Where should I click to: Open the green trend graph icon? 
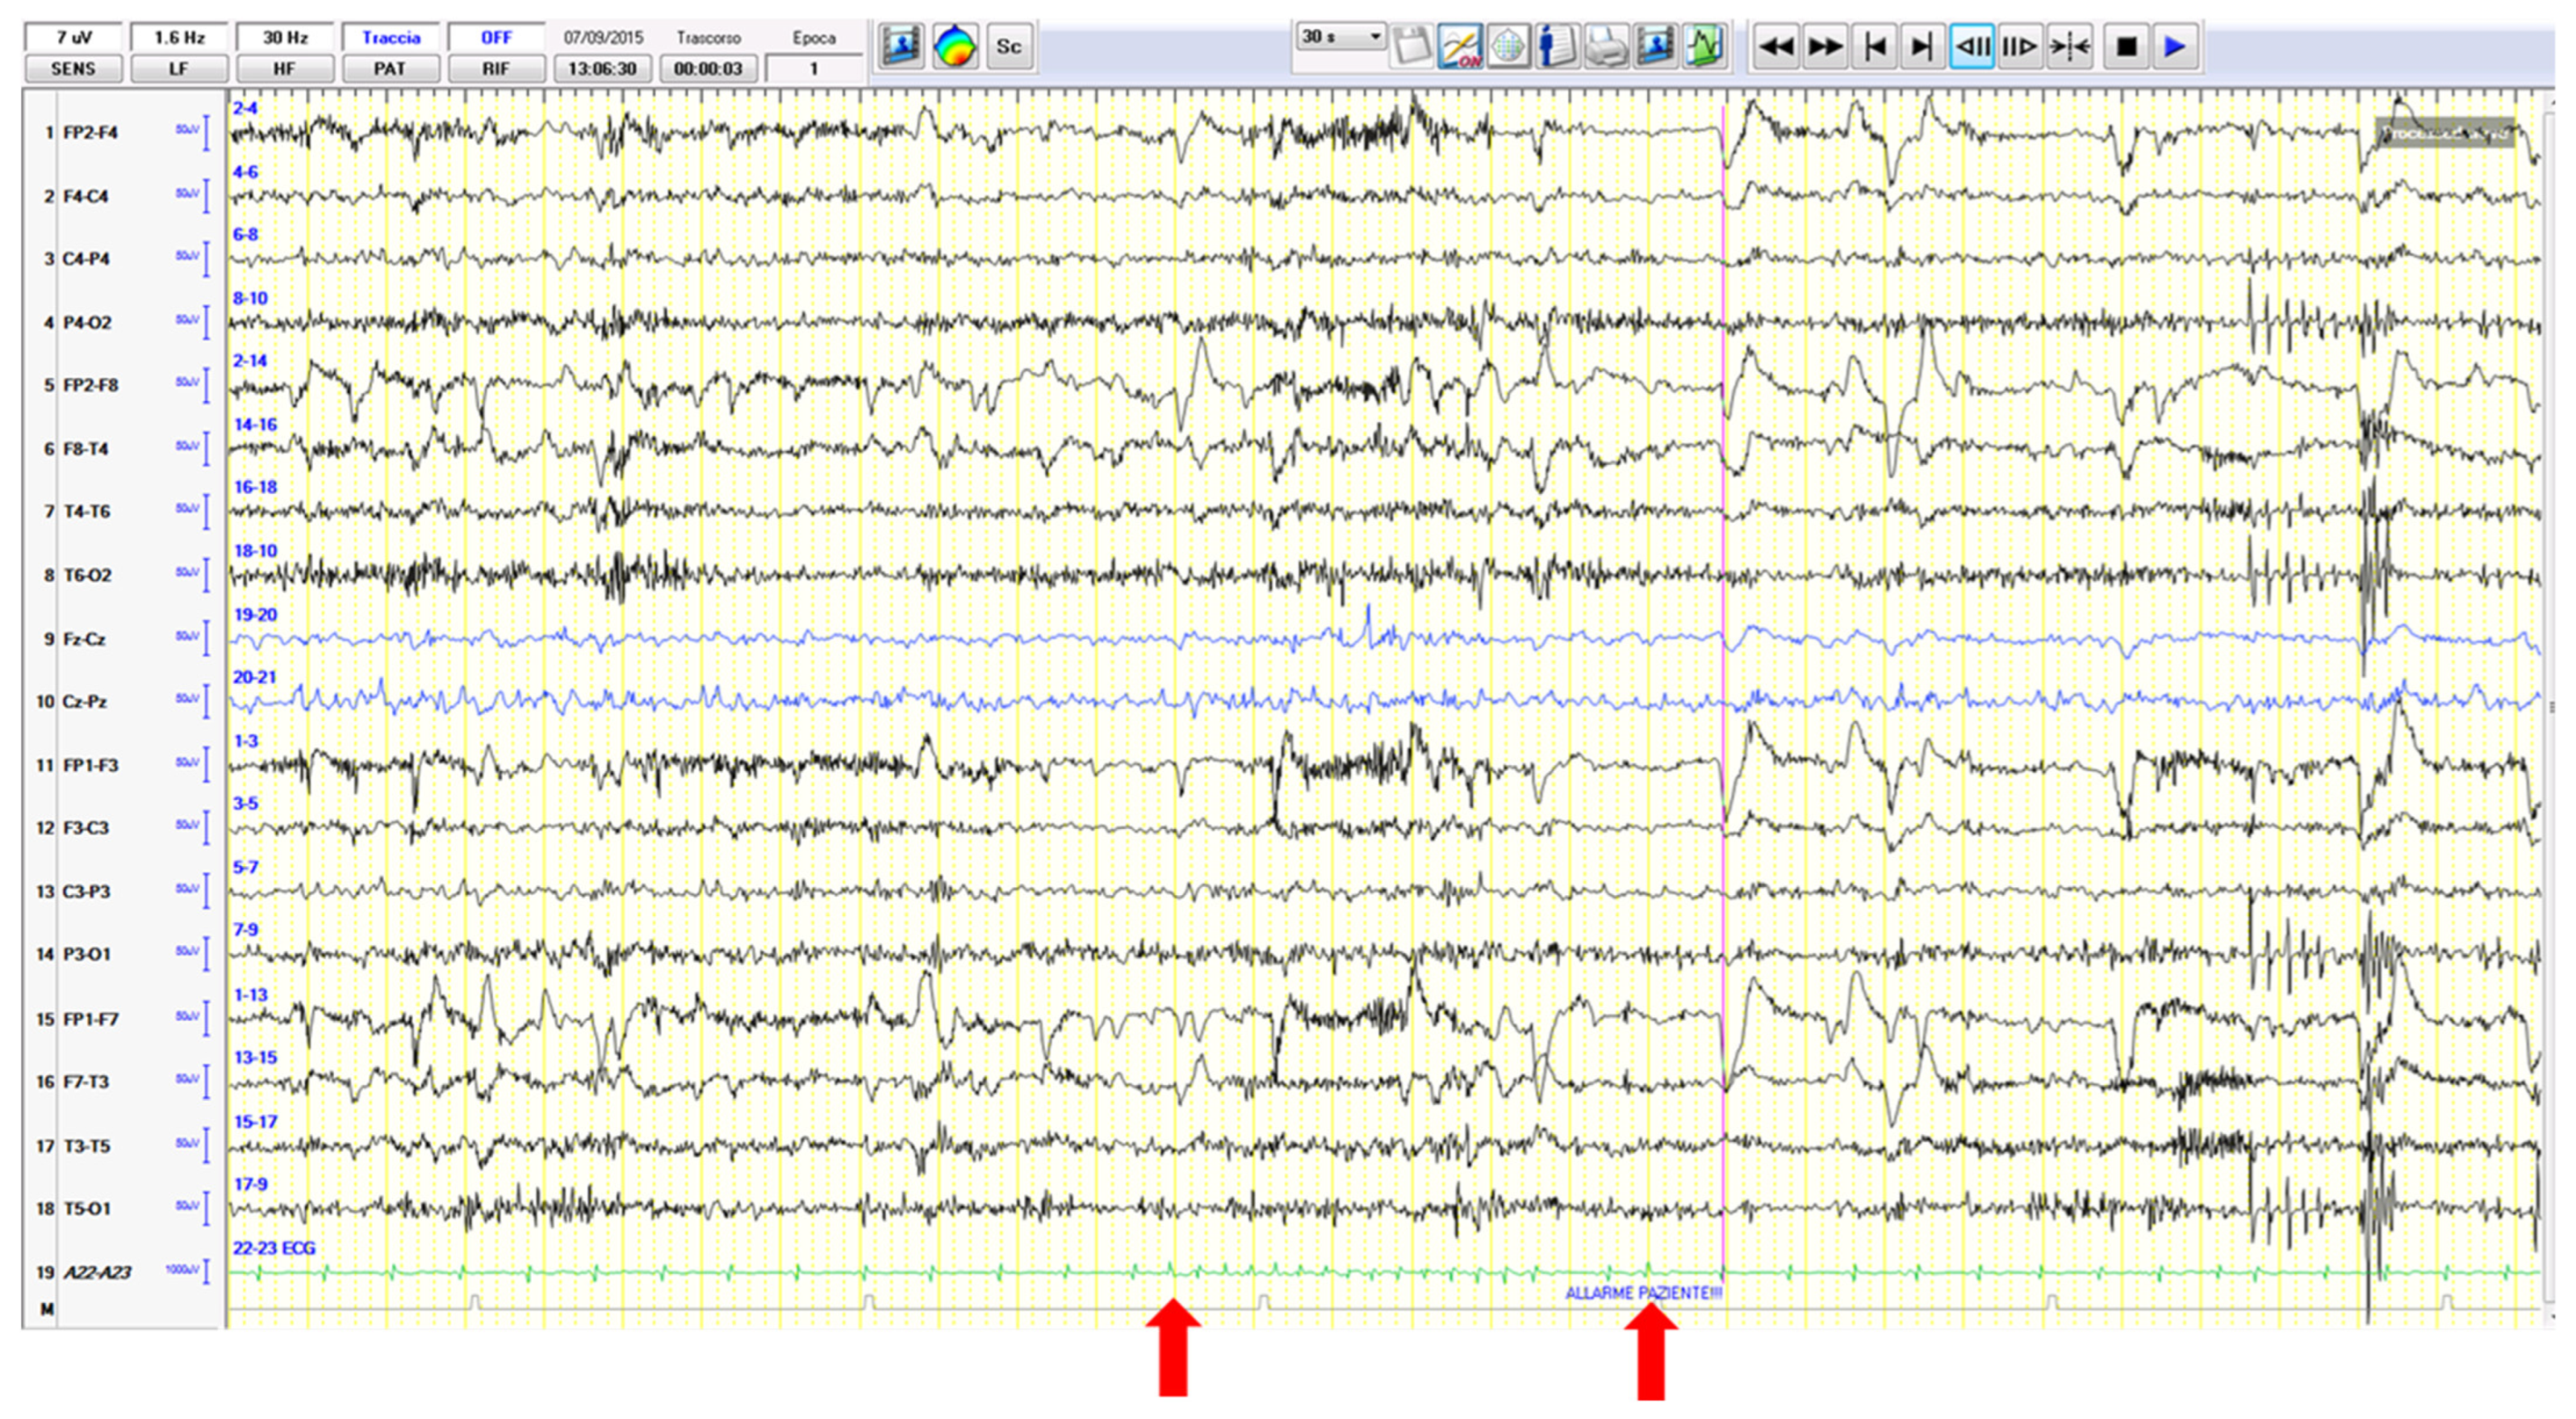[1704, 47]
